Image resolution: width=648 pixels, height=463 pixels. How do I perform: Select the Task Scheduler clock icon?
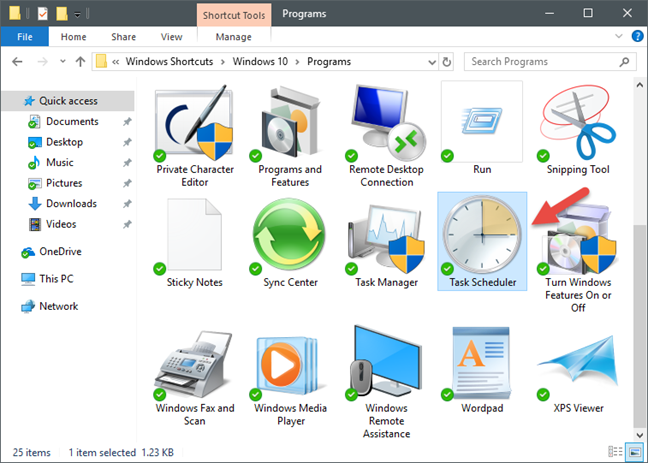coord(482,235)
